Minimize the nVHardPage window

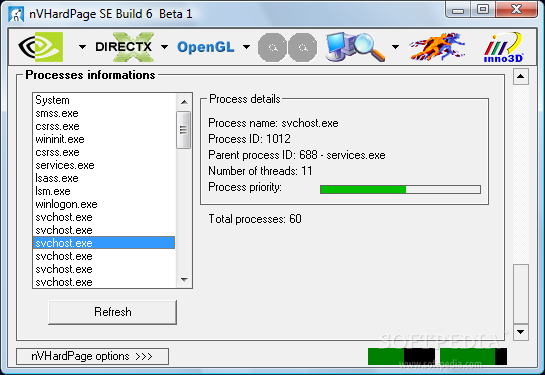(x=458, y=10)
